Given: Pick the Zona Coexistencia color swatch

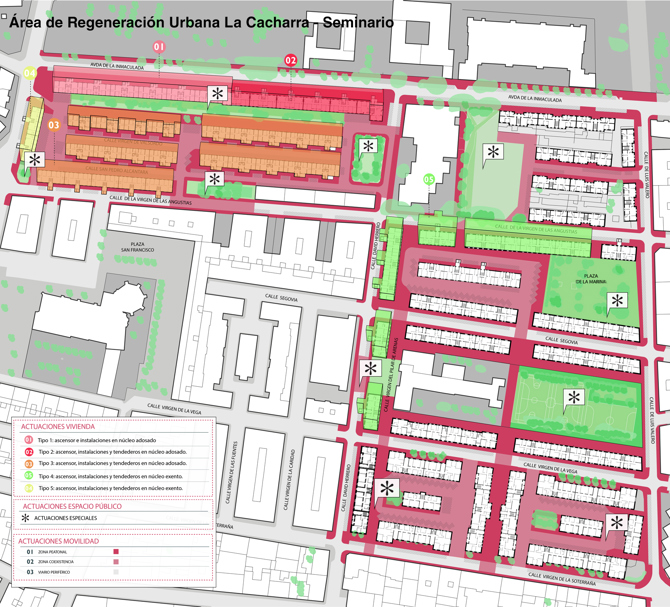Looking at the screenshot, I should (x=117, y=562).
